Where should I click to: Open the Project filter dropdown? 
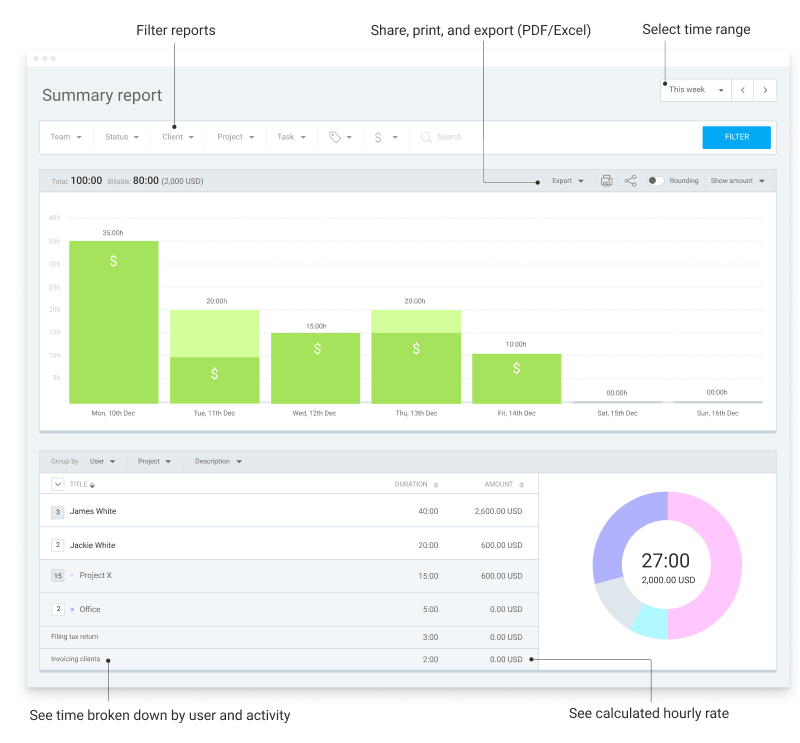point(236,137)
